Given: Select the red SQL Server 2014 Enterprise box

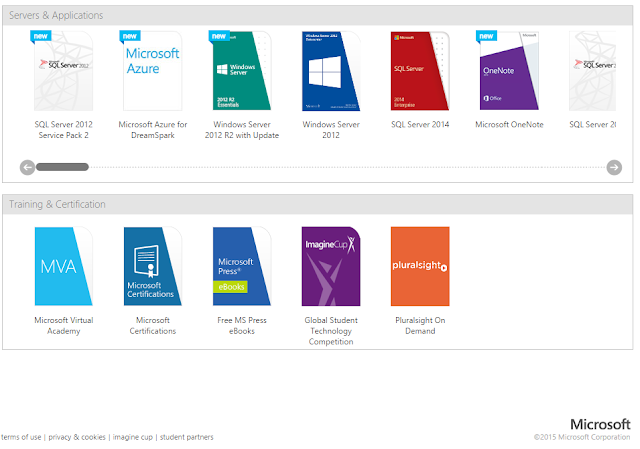Looking at the screenshot, I should point(420,71).
